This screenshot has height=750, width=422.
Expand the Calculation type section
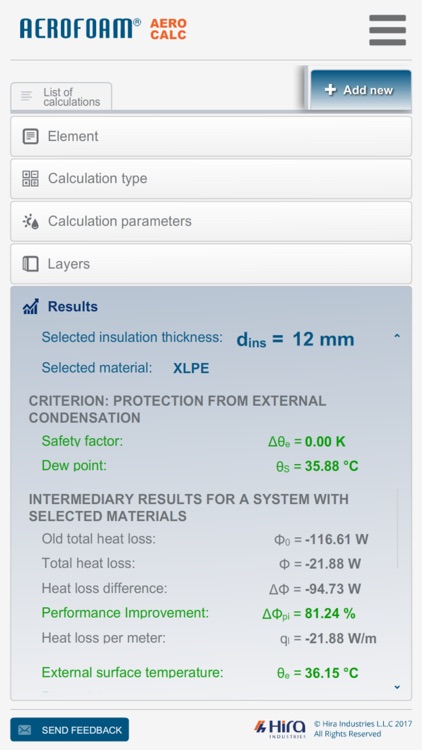pyautogui.click(x=211, y=179)
